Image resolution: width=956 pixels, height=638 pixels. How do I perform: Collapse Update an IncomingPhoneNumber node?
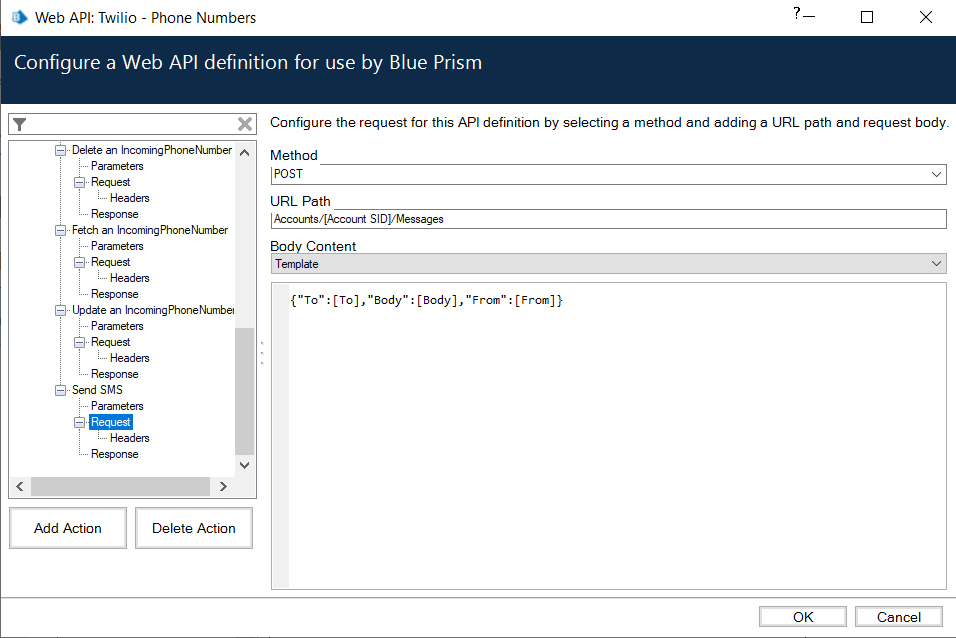coord(60,310)
